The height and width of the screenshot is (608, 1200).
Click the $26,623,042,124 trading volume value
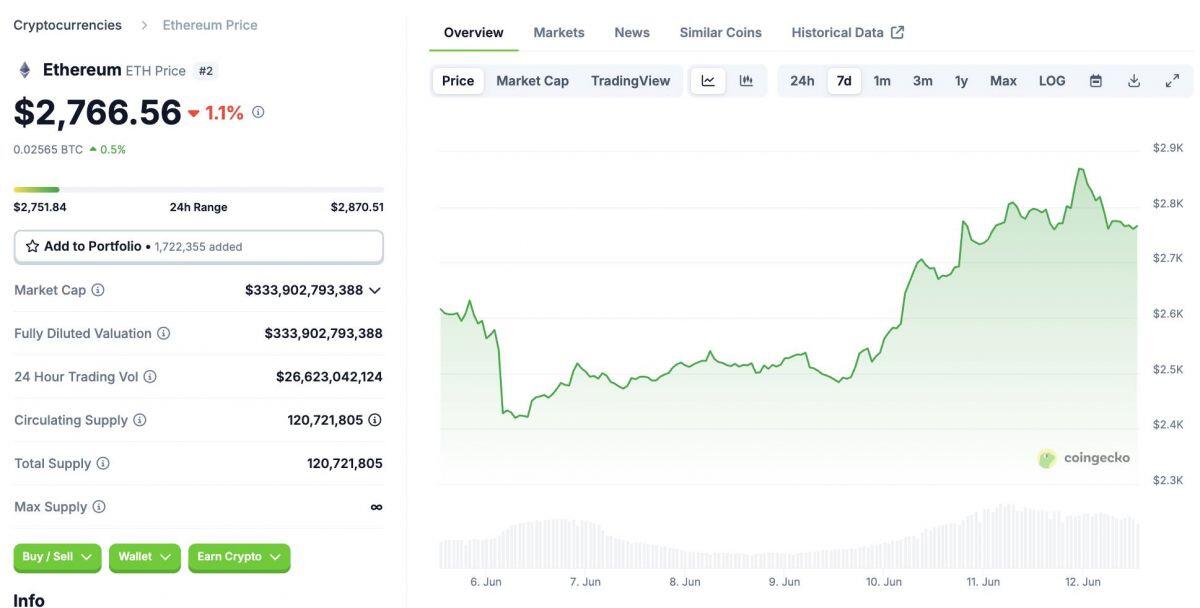click(x=329, y=377)
